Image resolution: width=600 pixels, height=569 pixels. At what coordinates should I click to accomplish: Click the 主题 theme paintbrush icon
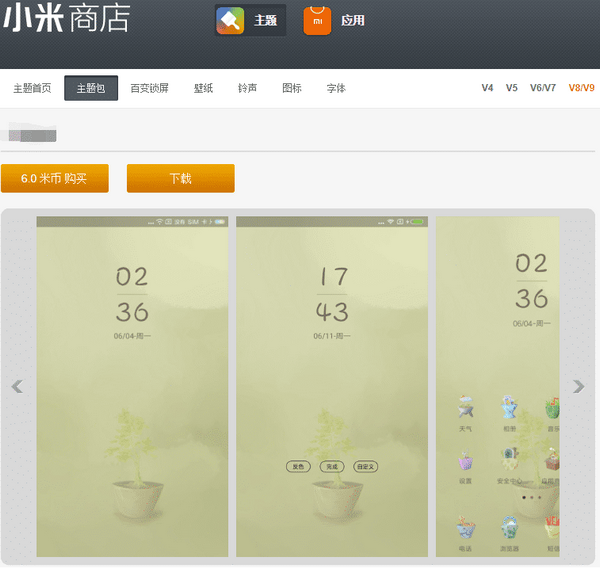(231, 20)
